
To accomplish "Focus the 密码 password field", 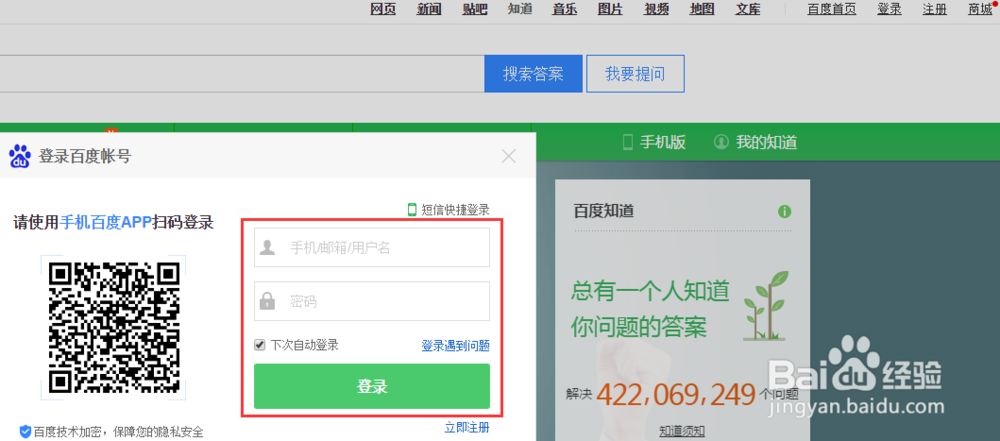I will tap(372, 301).
